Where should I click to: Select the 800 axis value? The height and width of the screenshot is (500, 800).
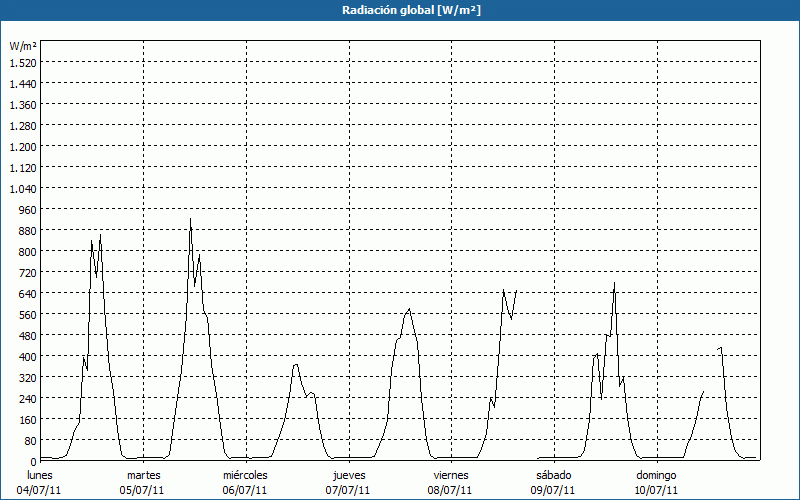click(28, 252)
